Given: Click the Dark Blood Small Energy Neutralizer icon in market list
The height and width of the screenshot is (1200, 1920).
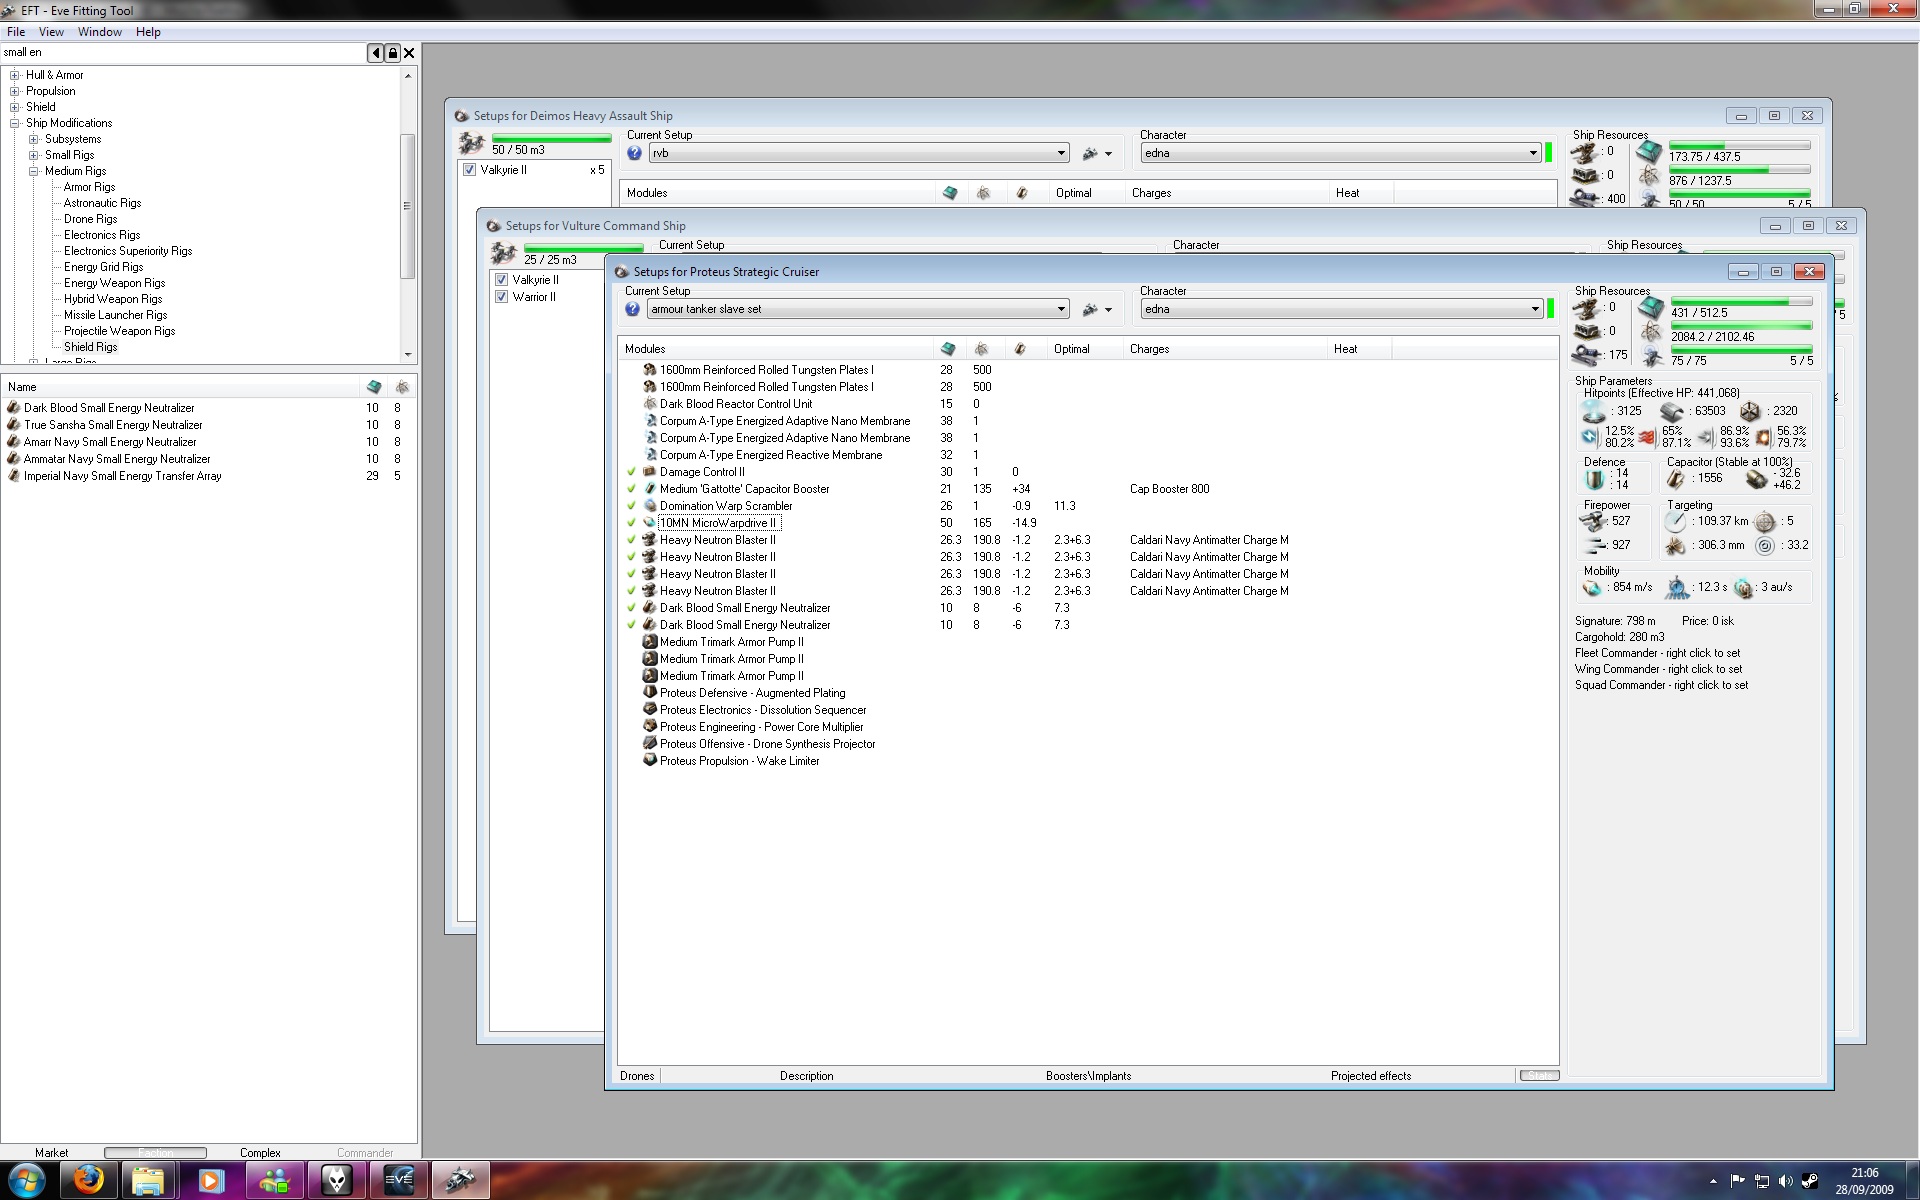Looking at the screenshot, I should point(13,408).
